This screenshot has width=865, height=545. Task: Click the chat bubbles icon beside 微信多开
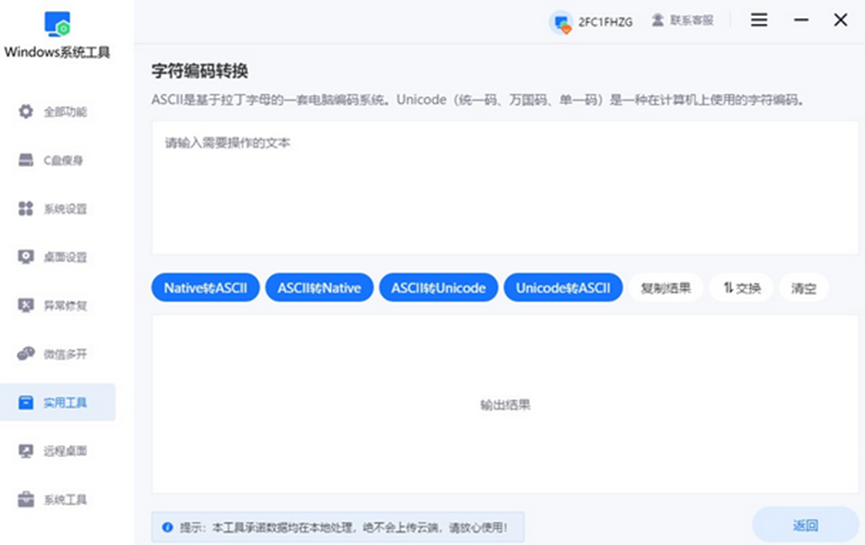[x=26, y=354]
